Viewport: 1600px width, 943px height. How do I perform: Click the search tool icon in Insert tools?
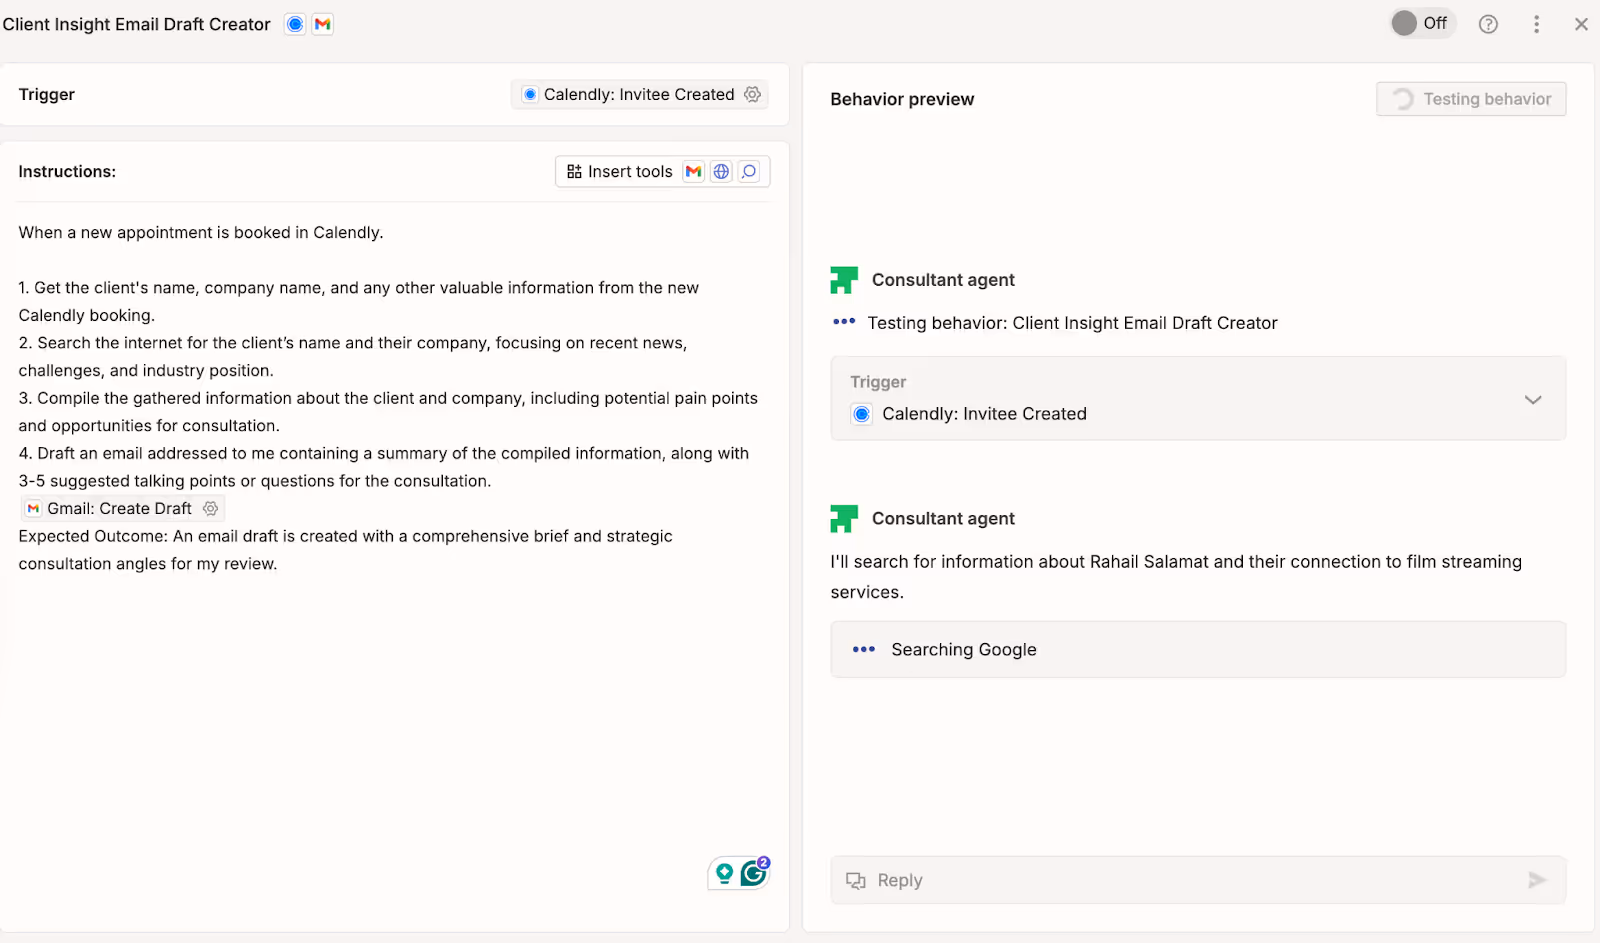[749, 172]
